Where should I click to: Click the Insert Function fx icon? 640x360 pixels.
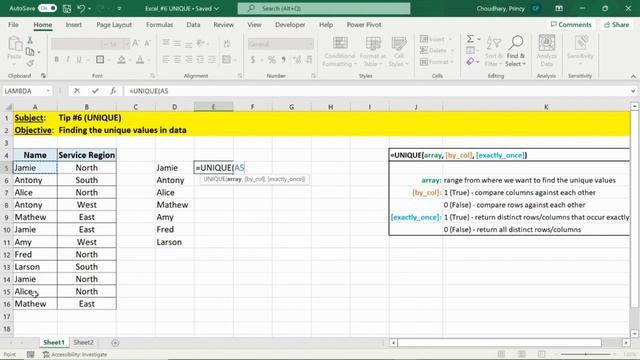point(113,91)
